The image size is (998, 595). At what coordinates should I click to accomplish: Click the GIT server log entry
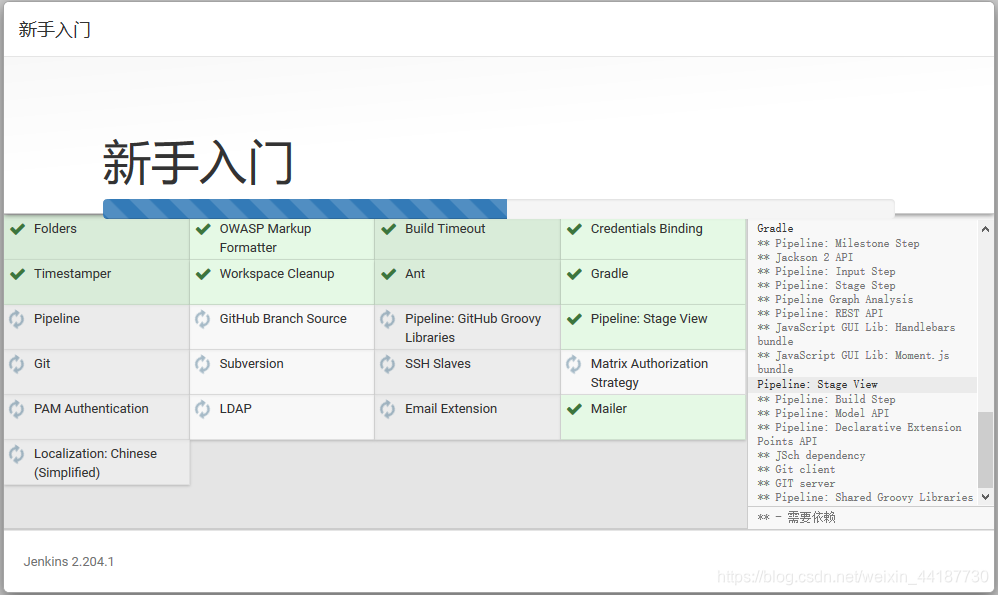[796, 483]
